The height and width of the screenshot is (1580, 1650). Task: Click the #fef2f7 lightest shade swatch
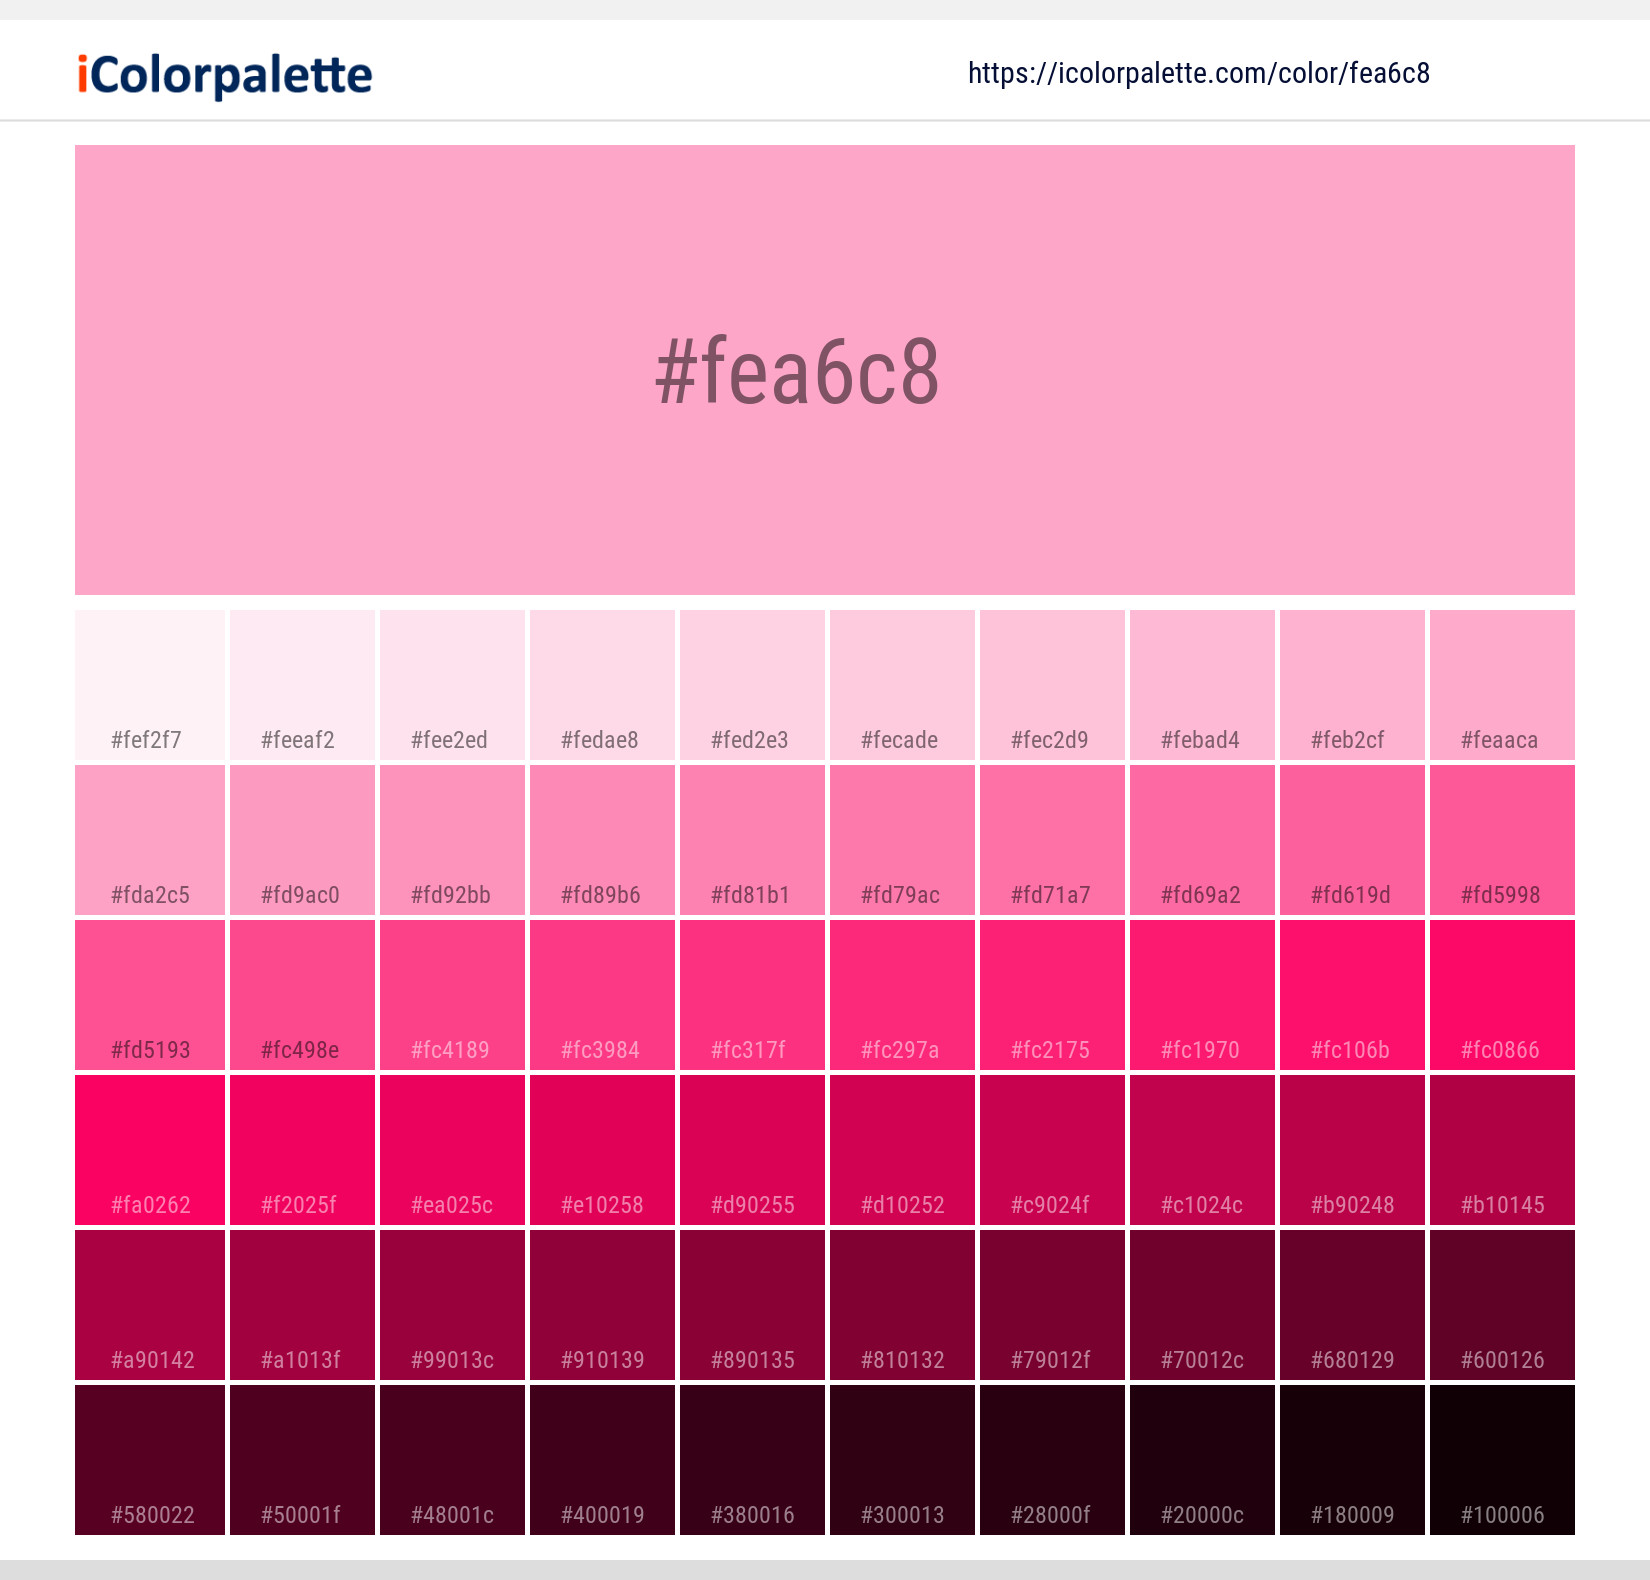tap(149, 685)
